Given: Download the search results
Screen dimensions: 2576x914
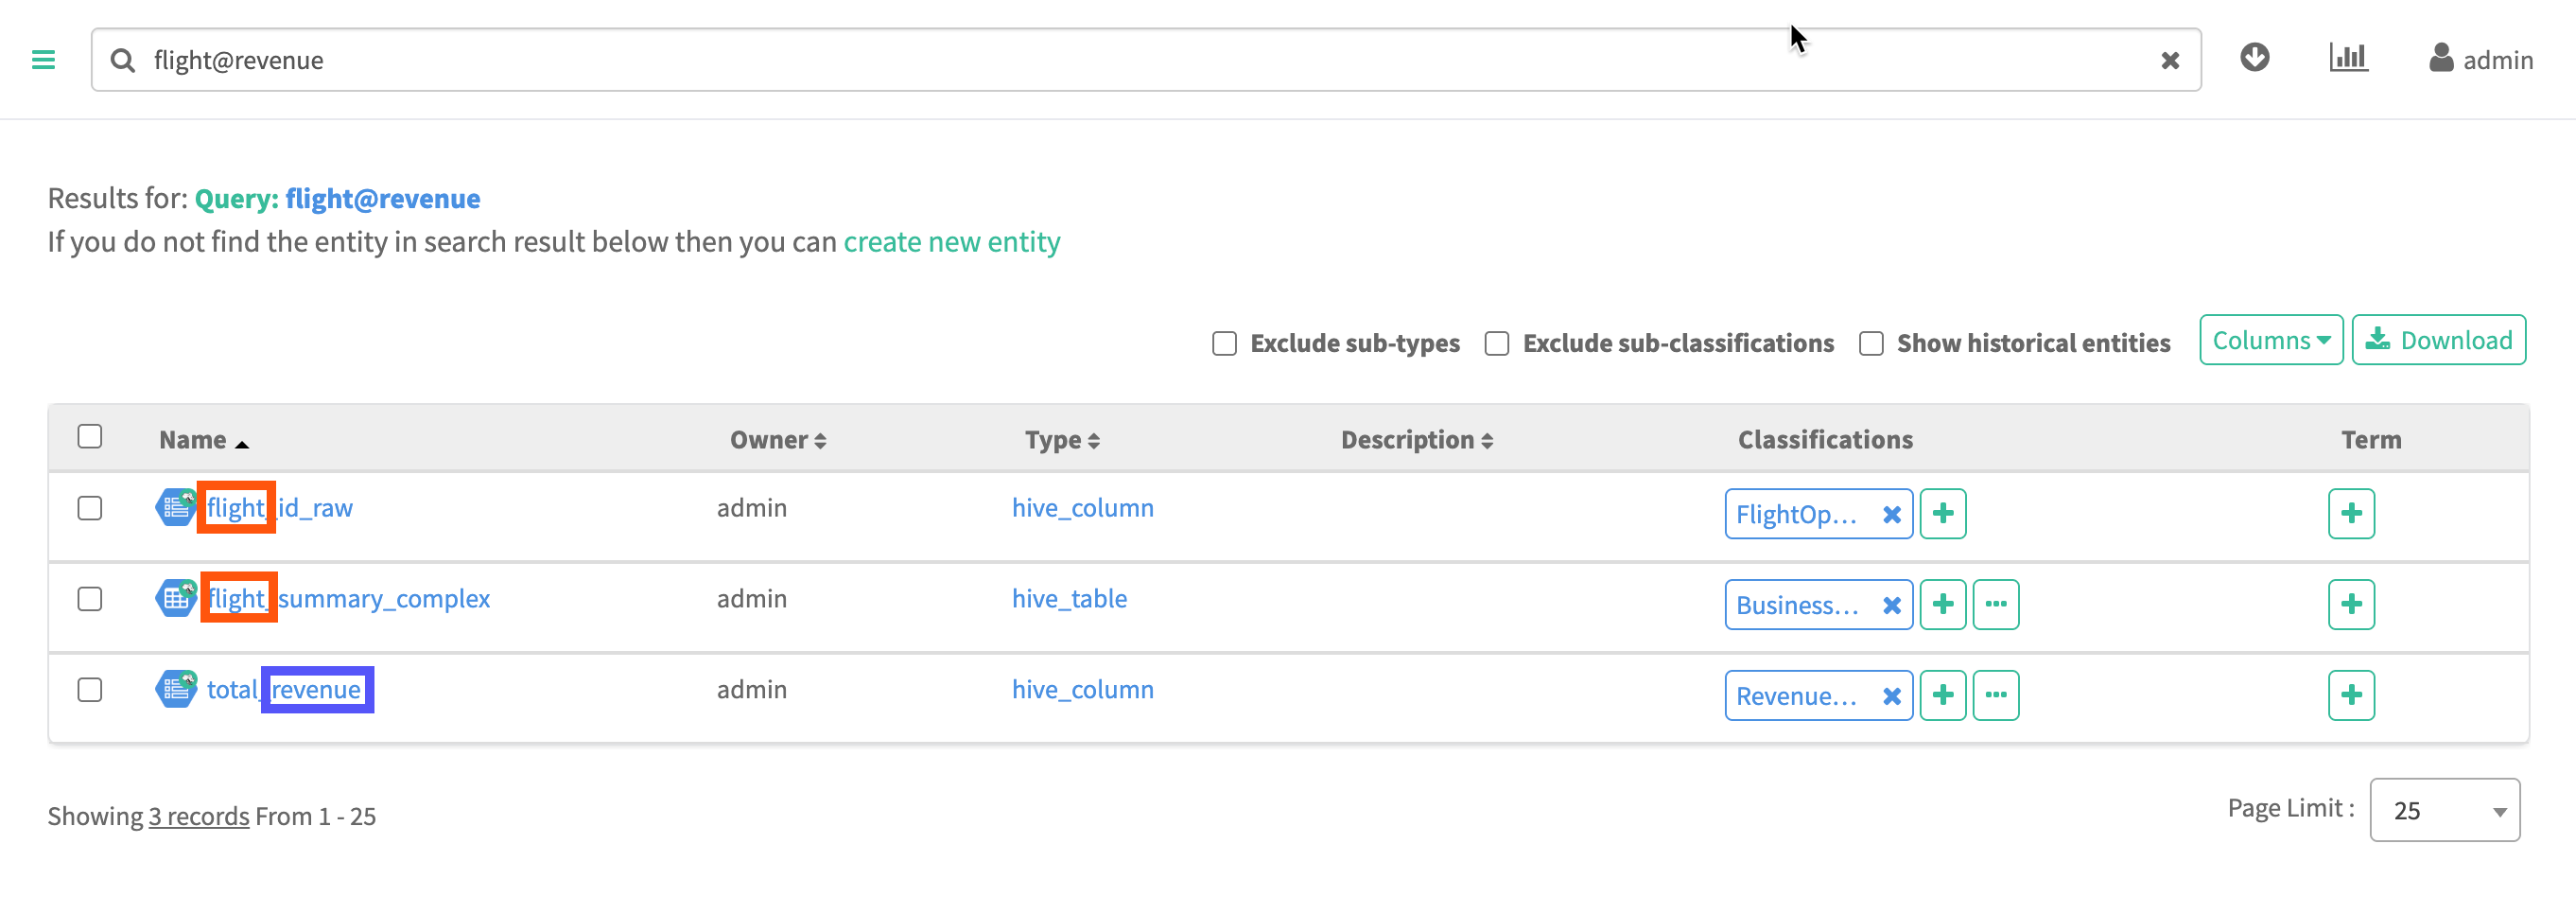Looking at the screenshot, I should coord(2438,341).
